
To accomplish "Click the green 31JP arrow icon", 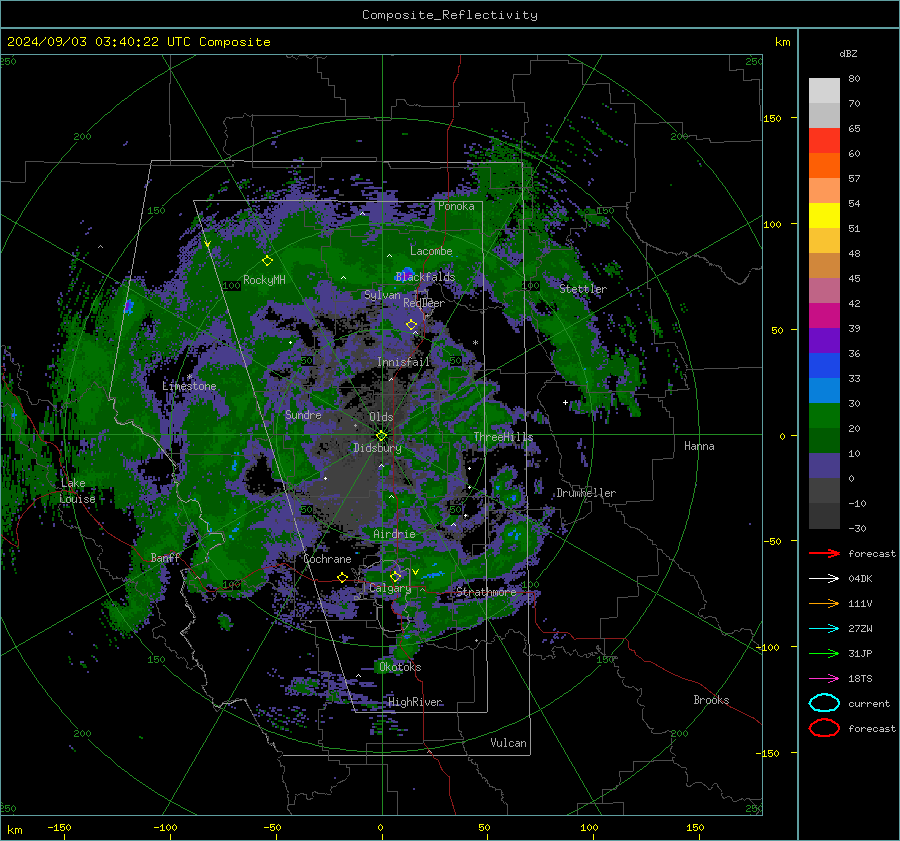I will click(x=824, y=653).
